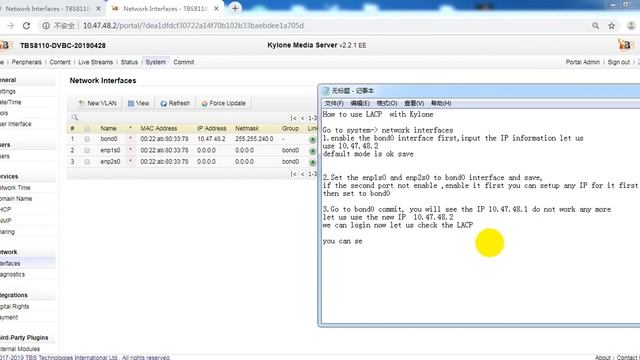Open Diagnostics in the sidebar

pyautogui.click(x=12, y=275)
